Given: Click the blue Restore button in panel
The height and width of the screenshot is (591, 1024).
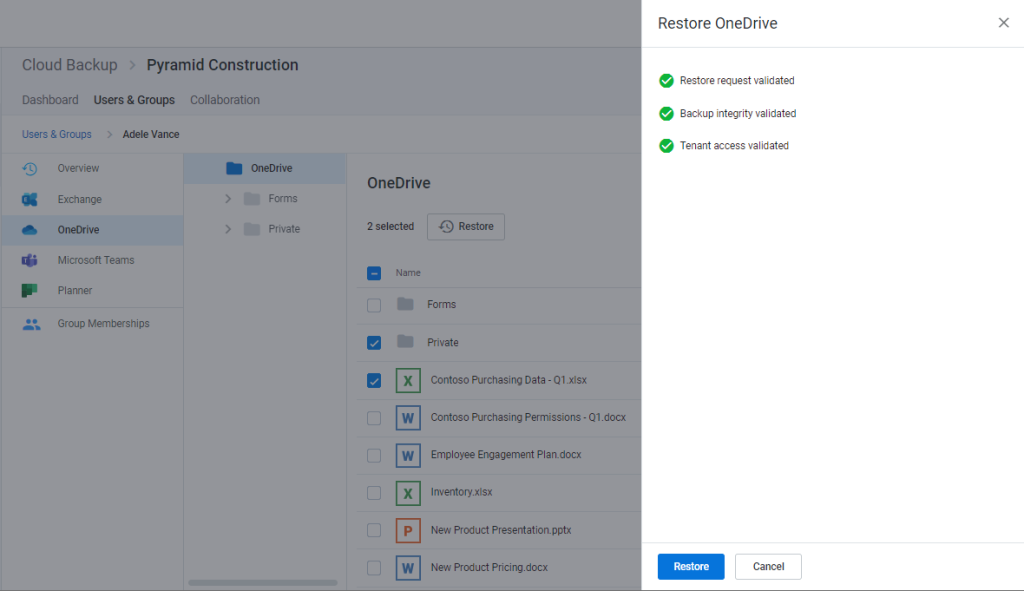Looking at the screenshot, I should [691, 567].
